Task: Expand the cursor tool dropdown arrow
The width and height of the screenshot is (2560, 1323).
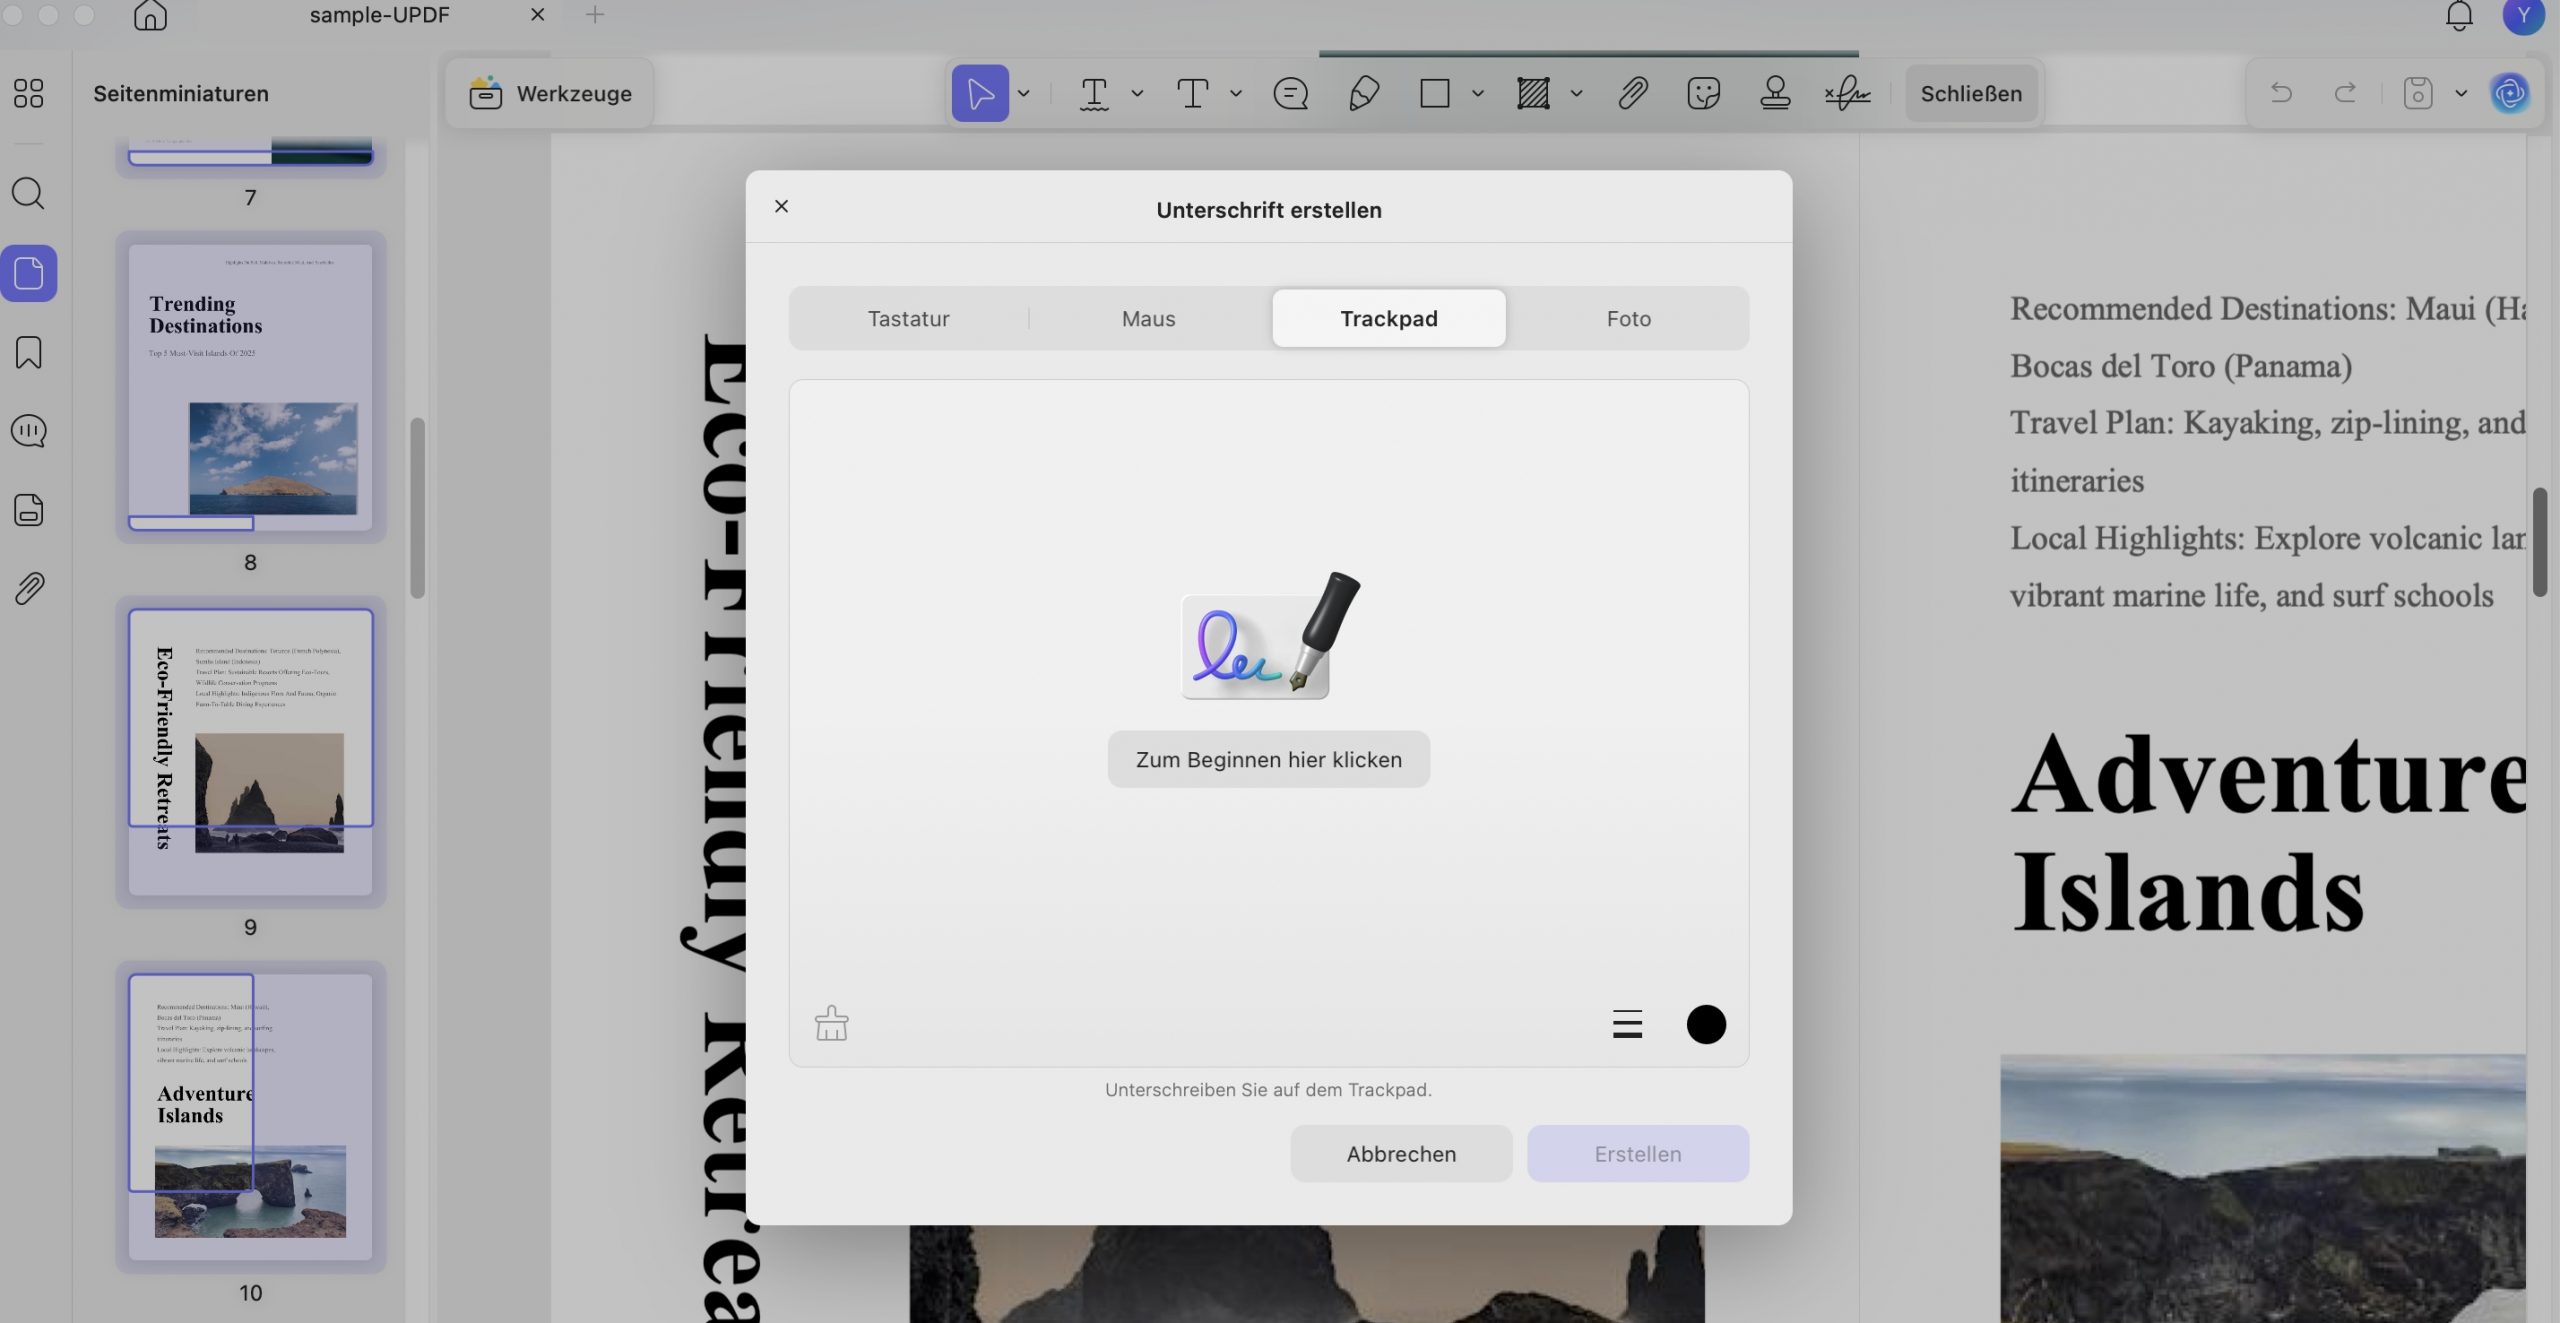Action: click(x=1024, y=93)
